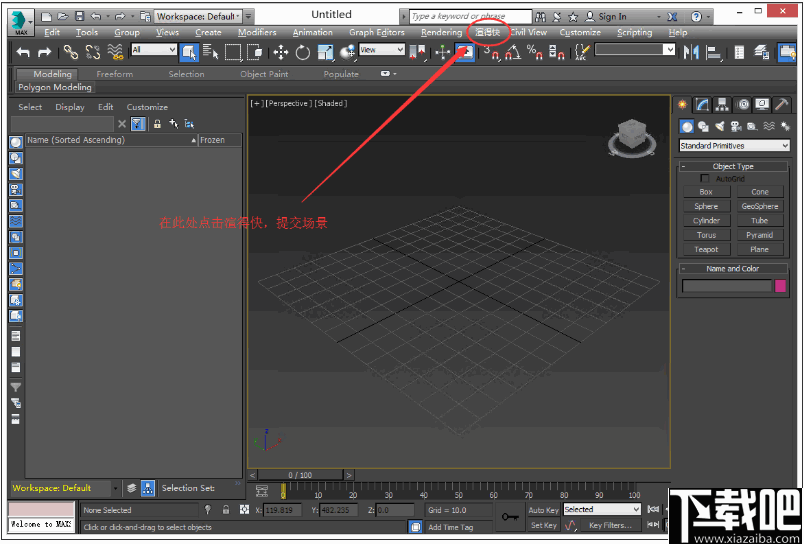Click the Undo arrow in main toolbar
This screenshot has height=544, width=804.
(22, 52)
